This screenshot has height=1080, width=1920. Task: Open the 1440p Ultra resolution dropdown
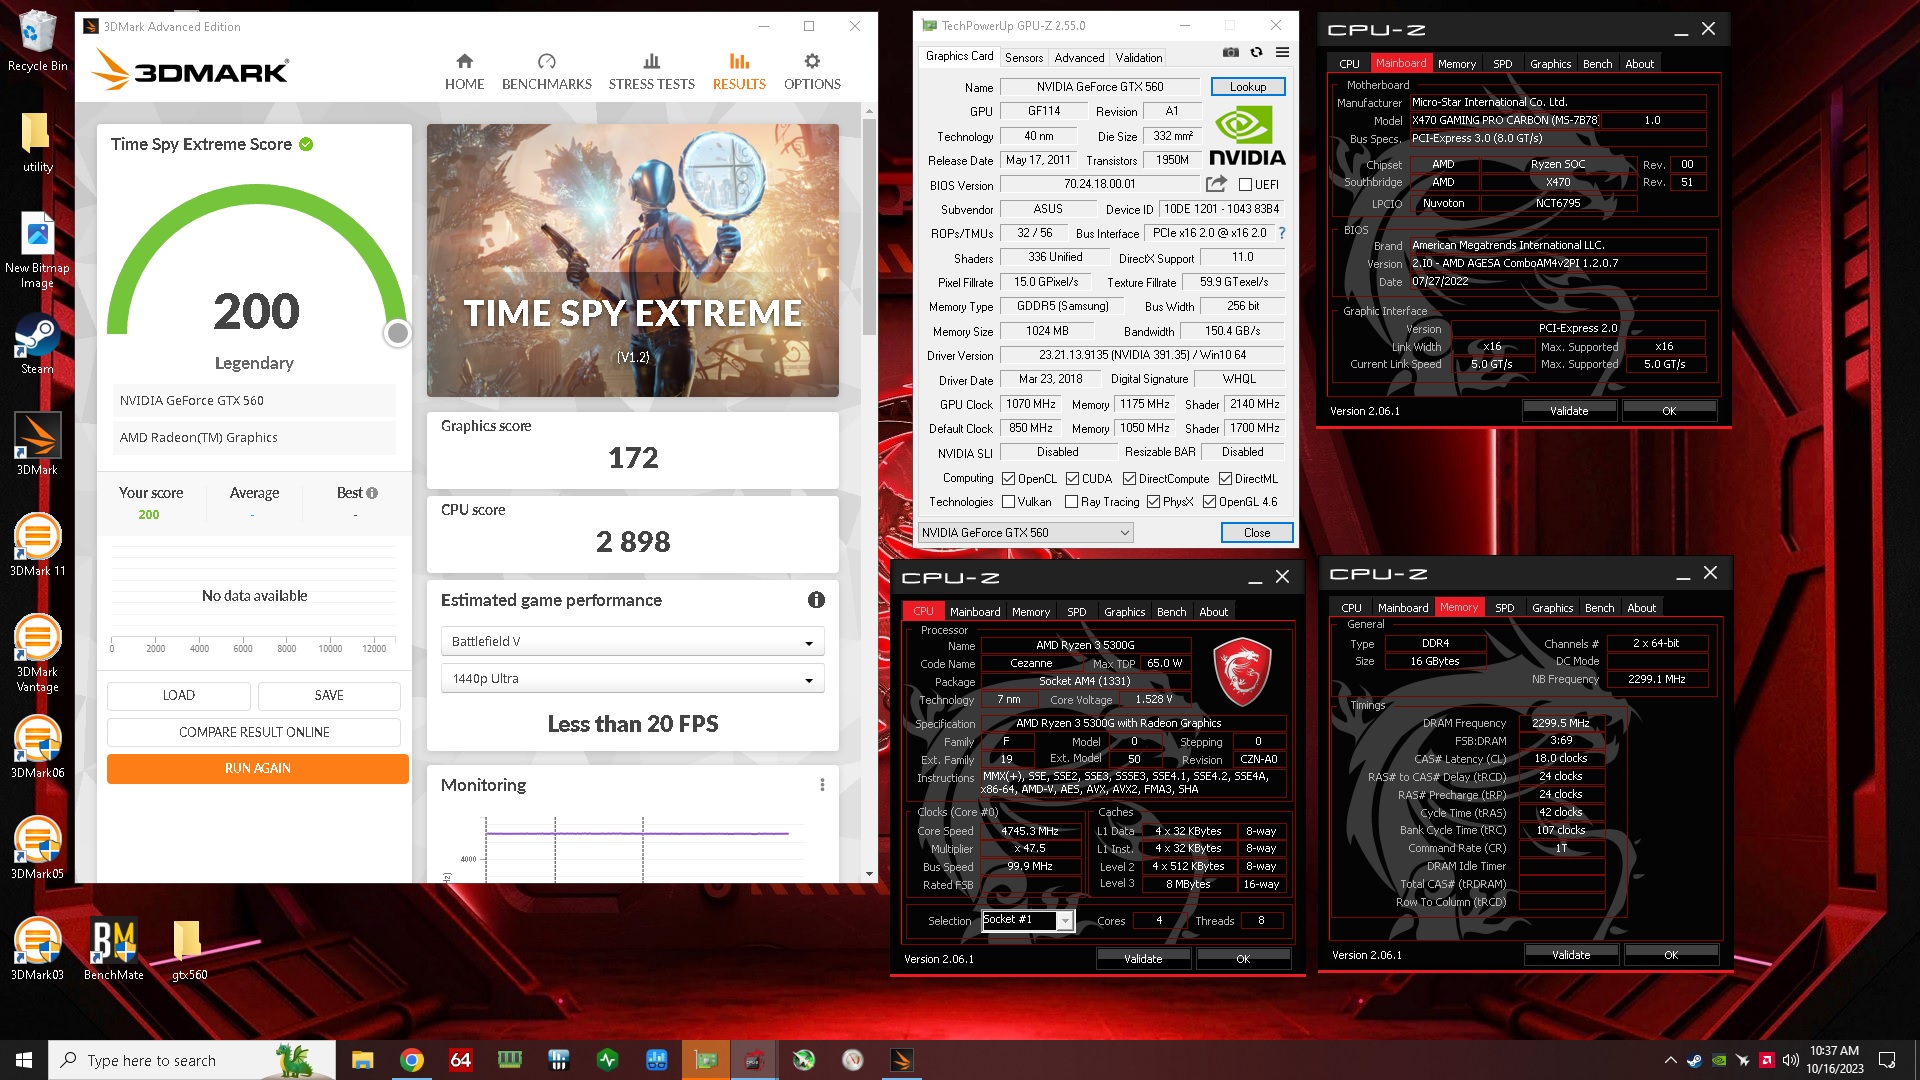[x=632, y=678]
